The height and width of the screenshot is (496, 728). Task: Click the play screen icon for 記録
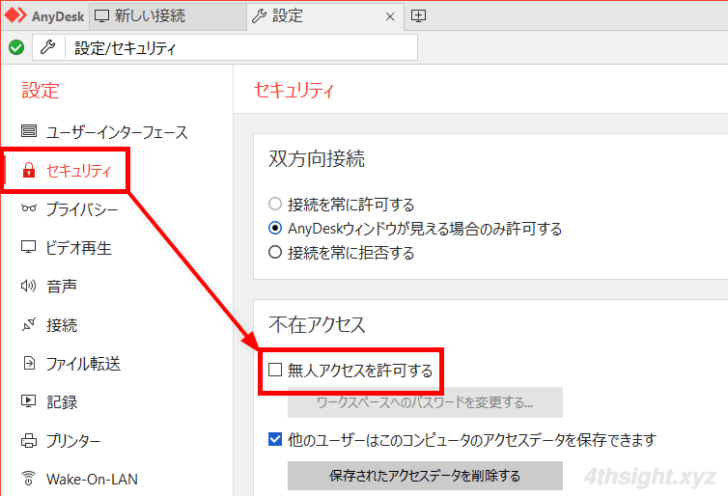point(28,401)
